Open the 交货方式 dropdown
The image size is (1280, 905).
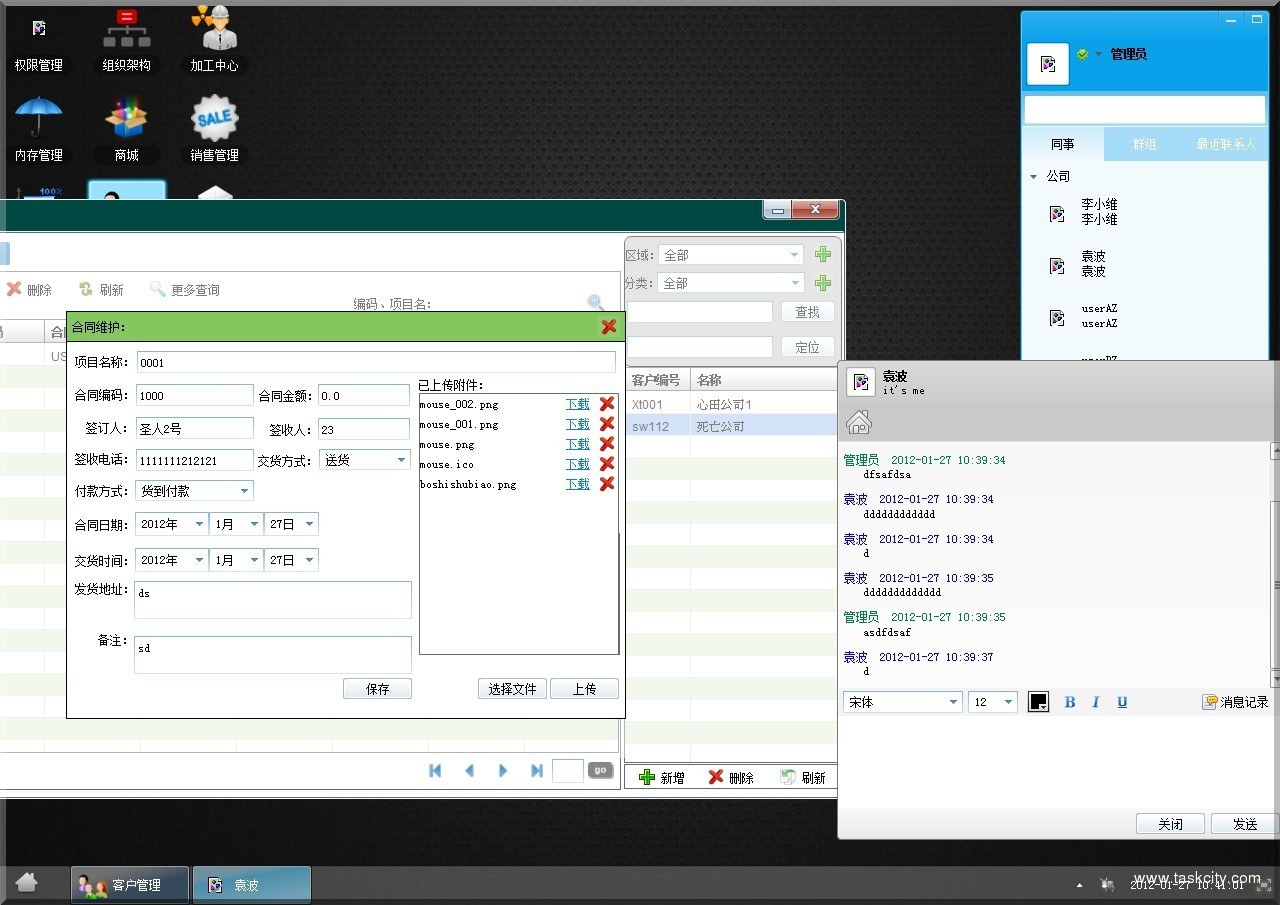pyautogui.click(x=401, y=460)
